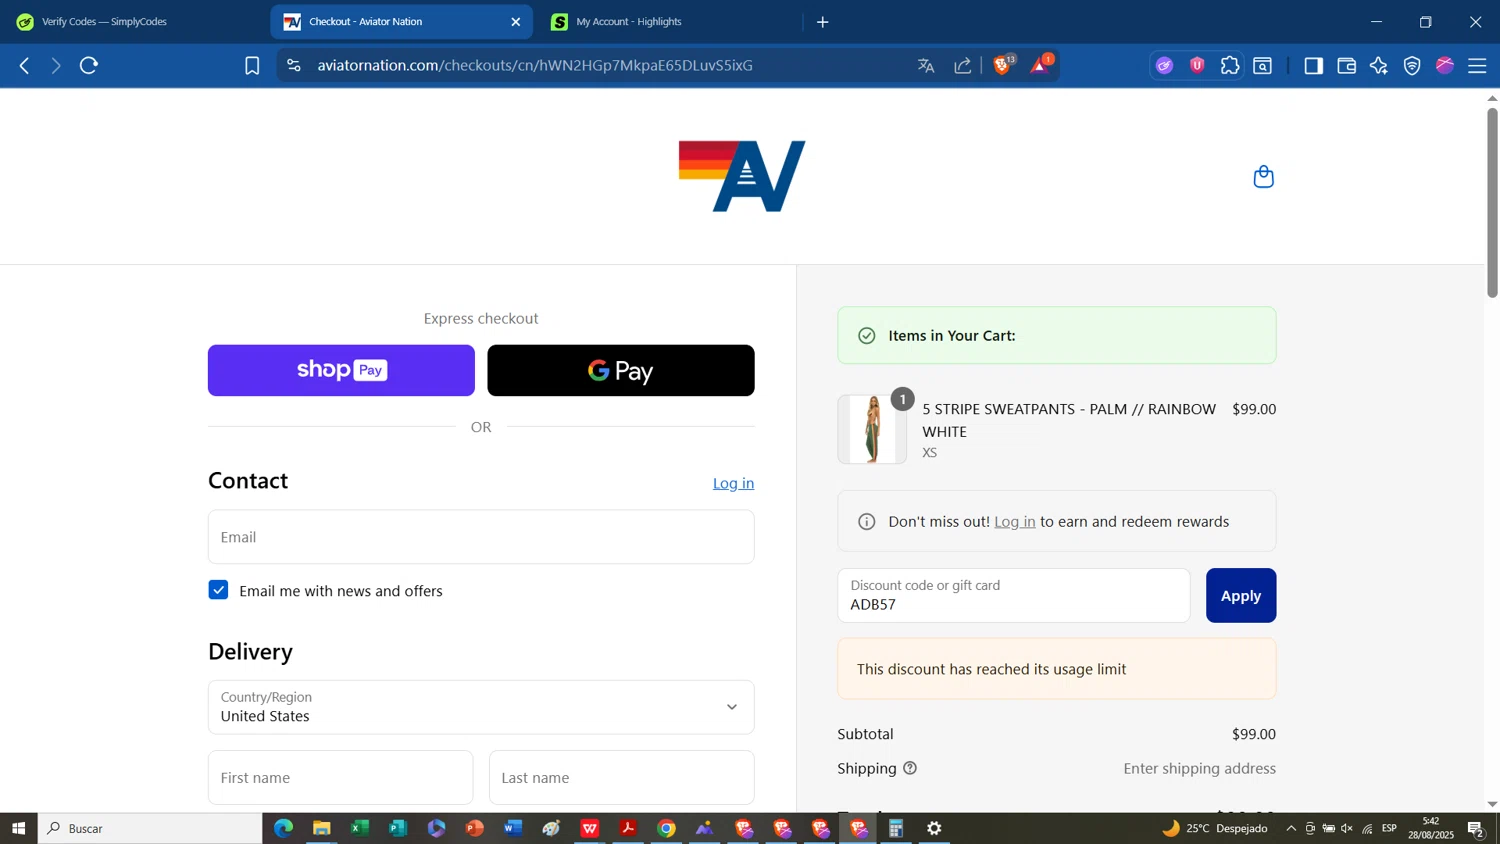Open Google Chrome from taskbar
Viewport: 1500px width, 844px height.
tap(666, 828)
